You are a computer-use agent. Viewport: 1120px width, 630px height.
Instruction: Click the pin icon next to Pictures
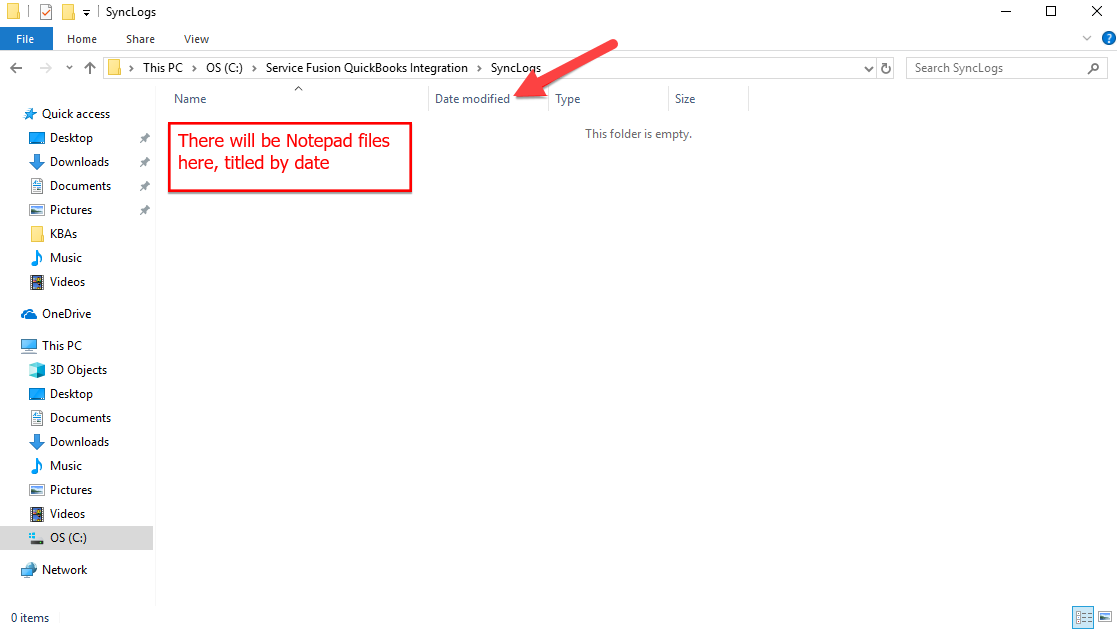144,210
